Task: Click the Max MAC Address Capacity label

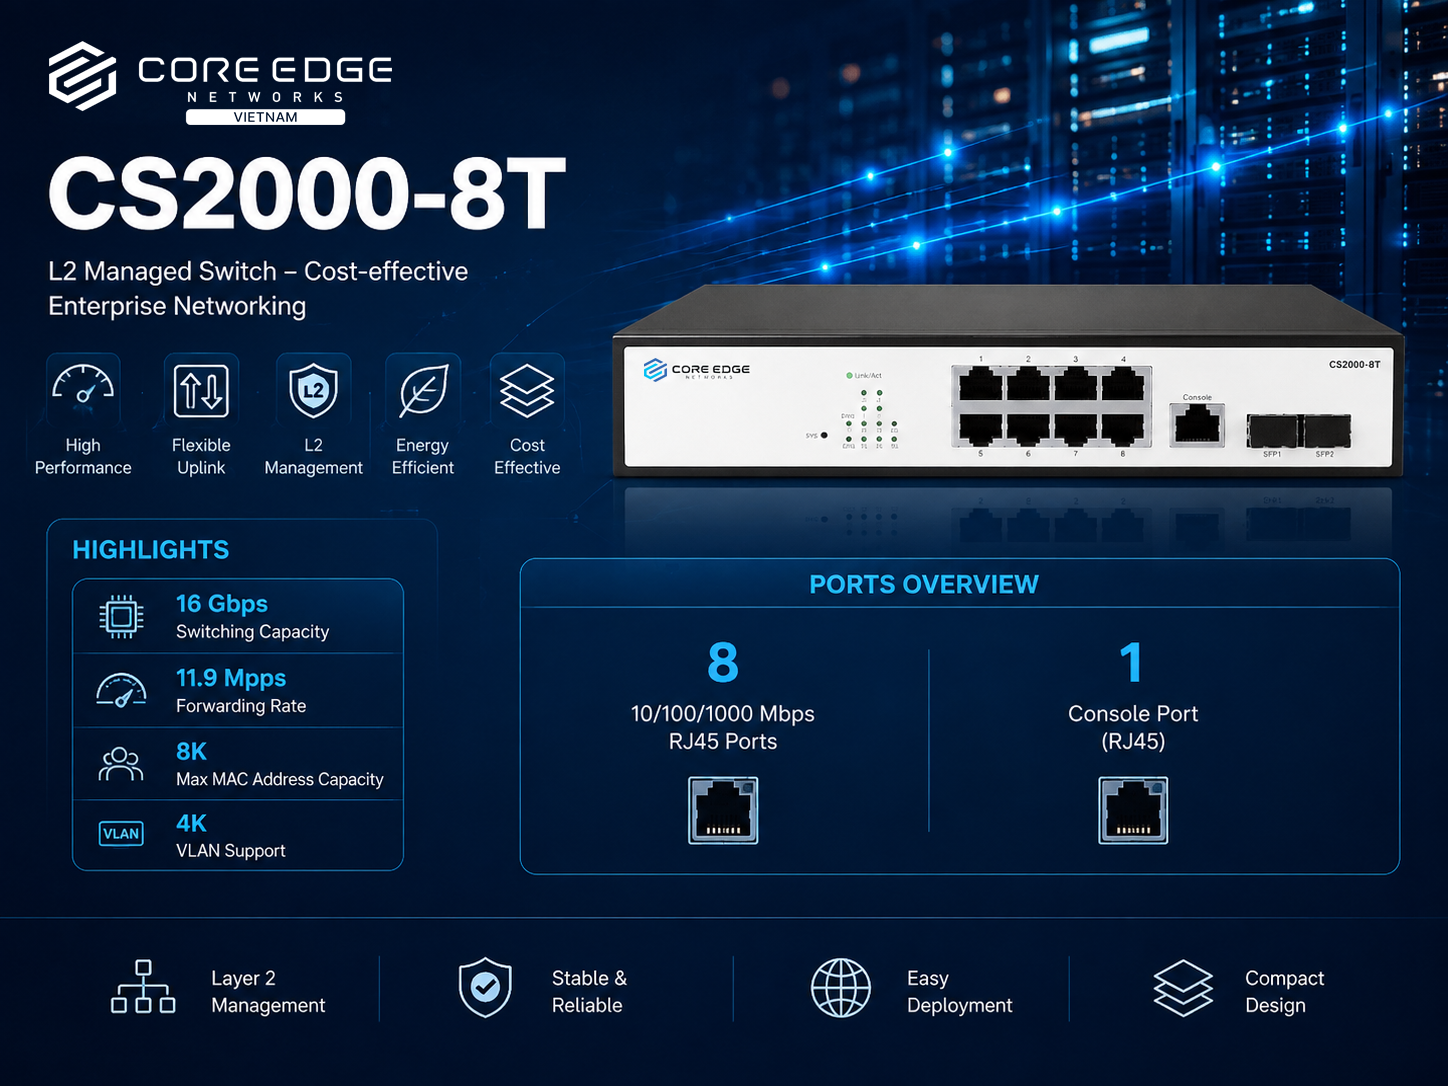Action: pos(280,779)
